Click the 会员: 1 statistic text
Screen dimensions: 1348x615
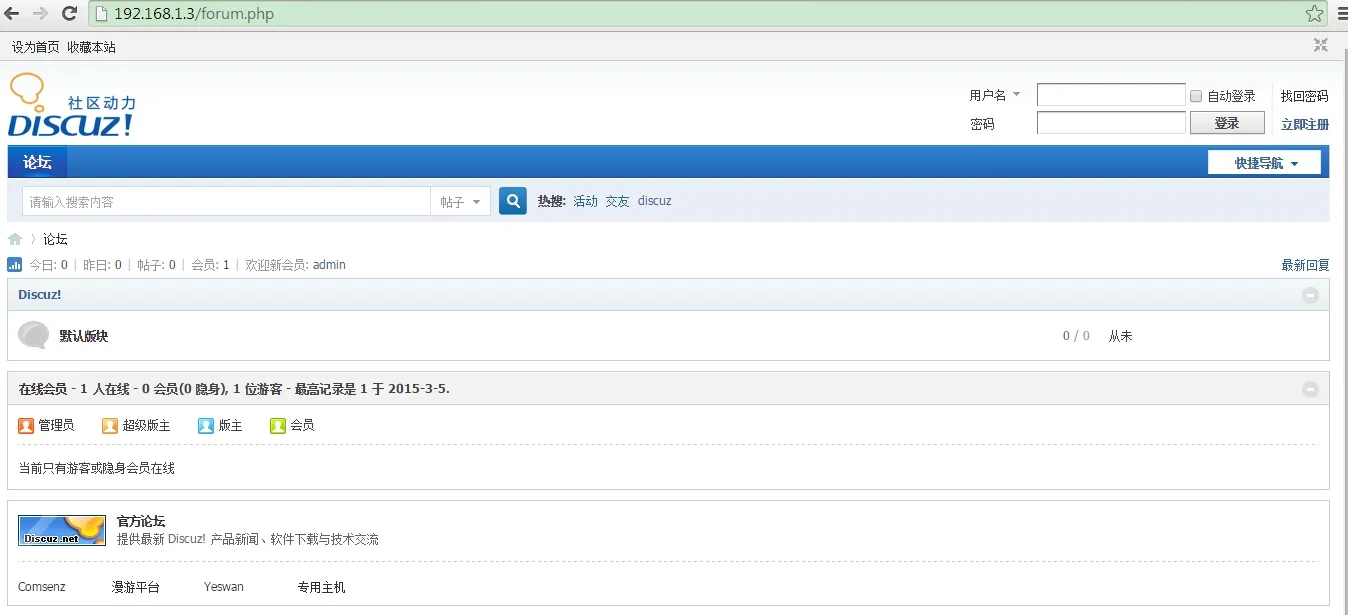[x=210, y=265]
